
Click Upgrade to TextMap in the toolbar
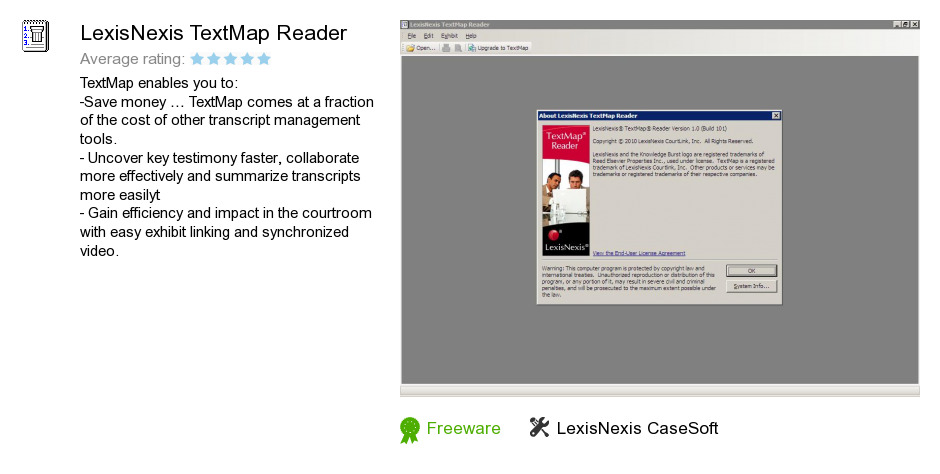coord(499,48)
